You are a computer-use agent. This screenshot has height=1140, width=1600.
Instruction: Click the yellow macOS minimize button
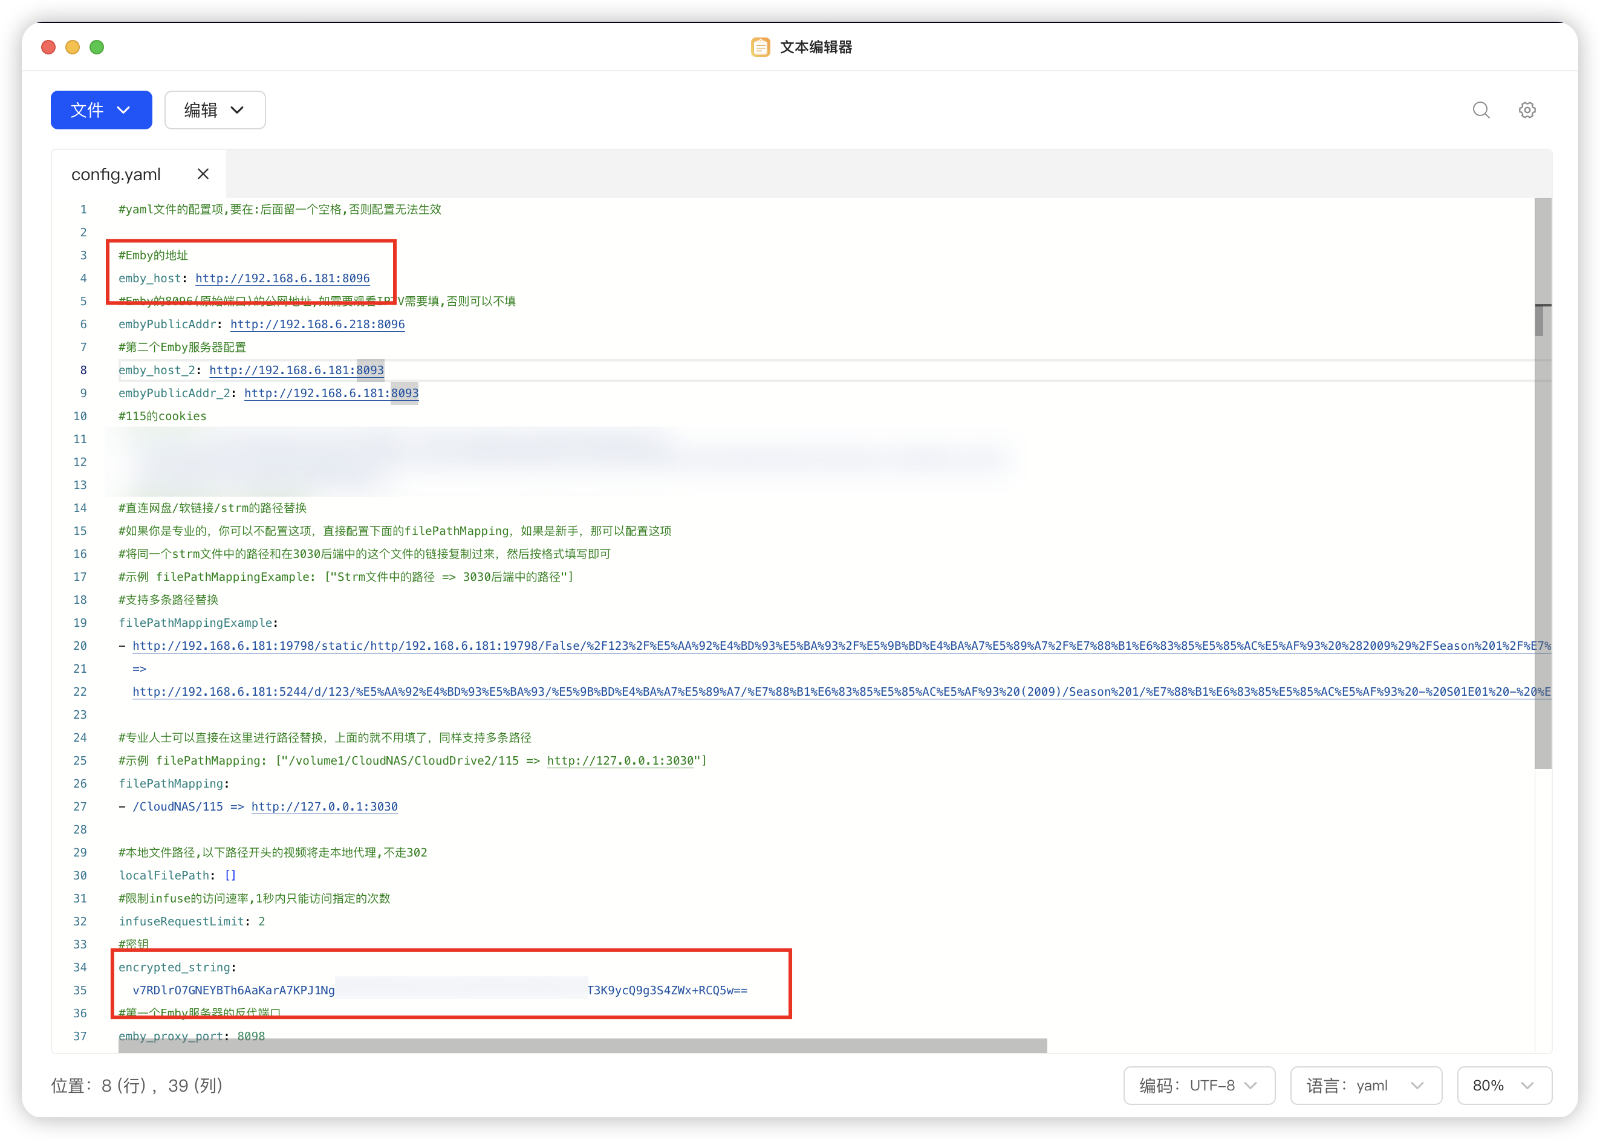tap(72, 47)
